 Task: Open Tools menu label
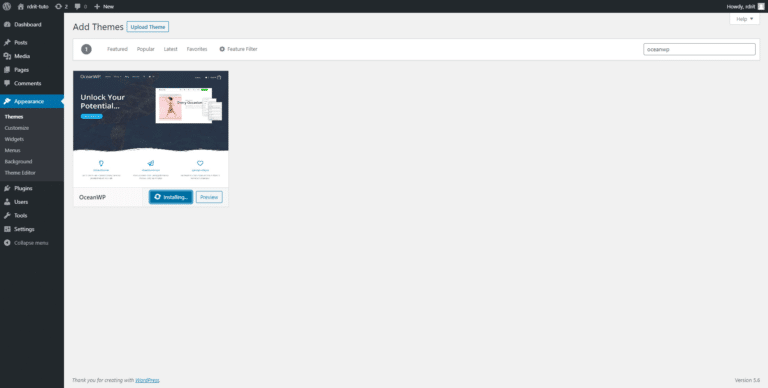coord(21,216)
